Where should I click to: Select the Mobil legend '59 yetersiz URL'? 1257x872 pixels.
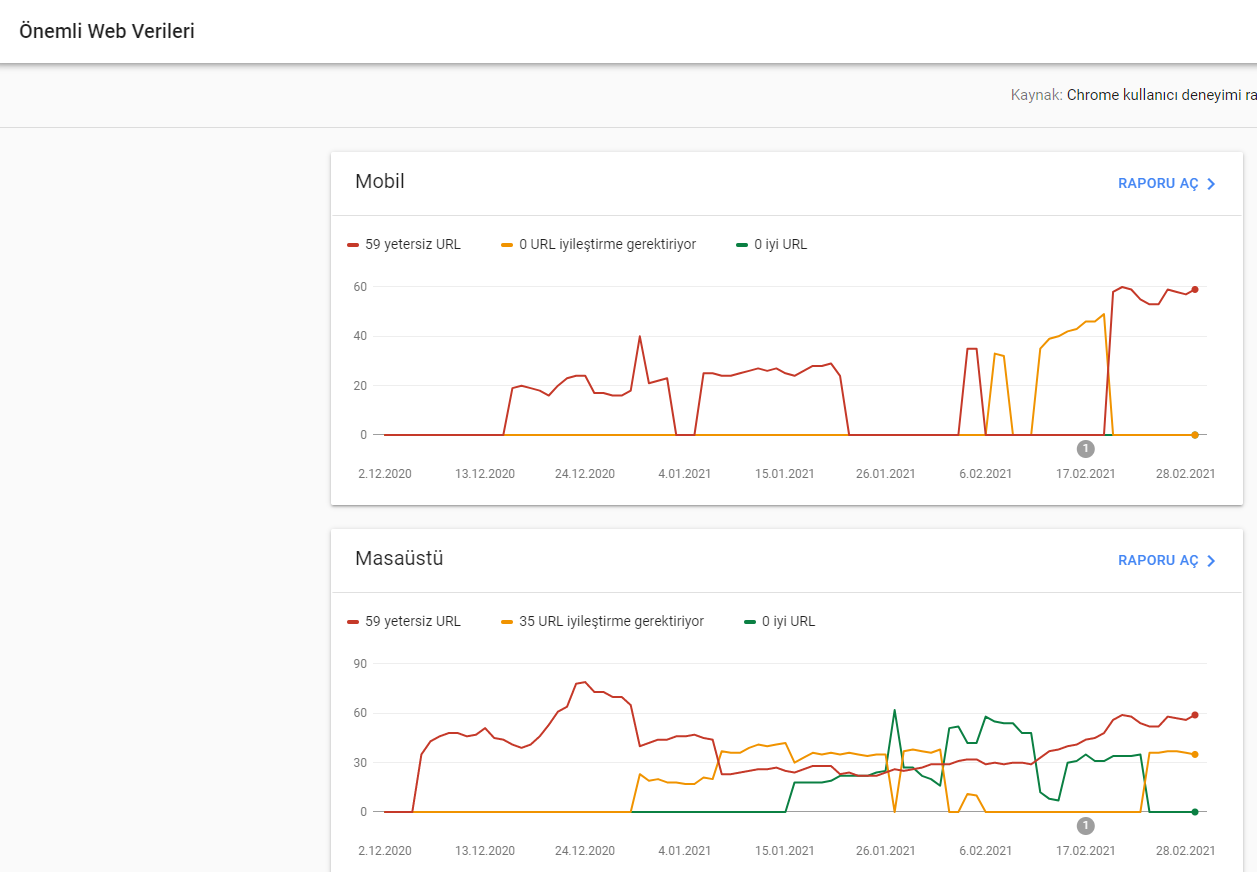[x=404, y=244]
